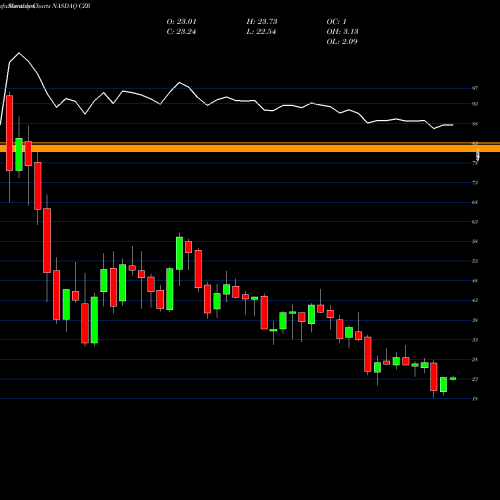Click the 93 price axis label
The width and height of the screenshot is (500, 500).
coord(475,104)
